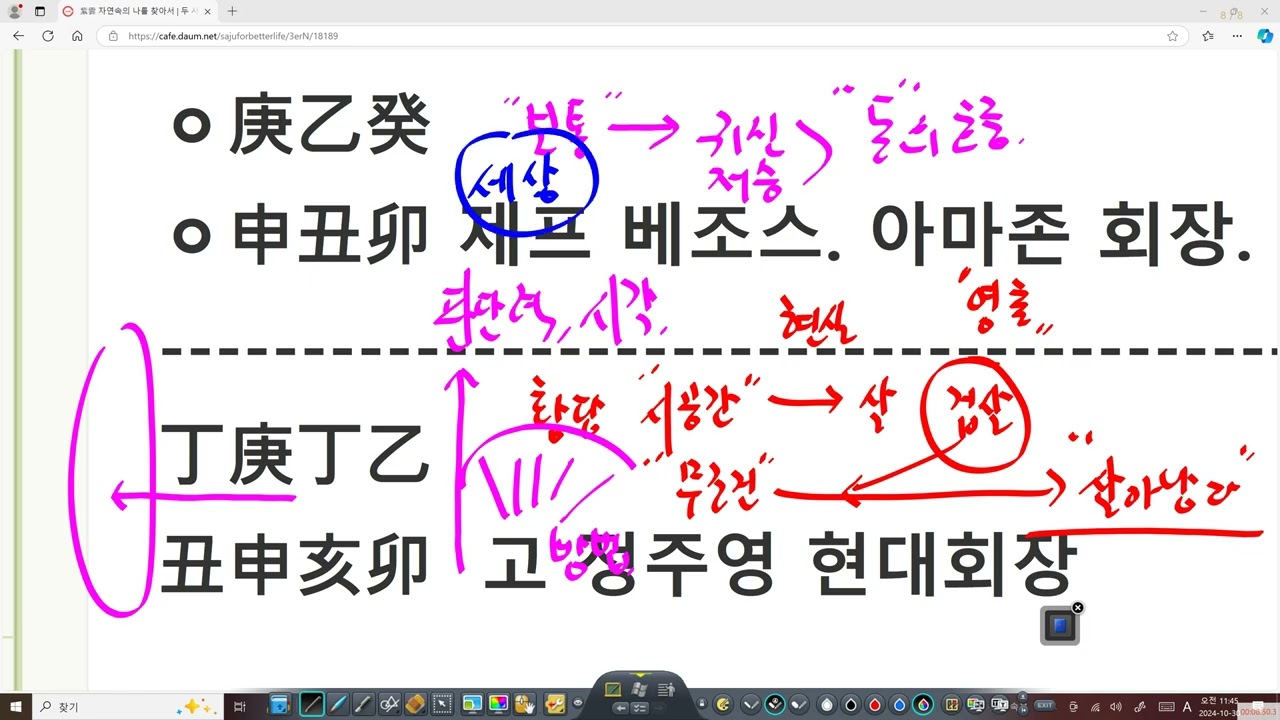The image size is (1280, 720).
Task: View site information lock icon
Action: coord(113,35)
